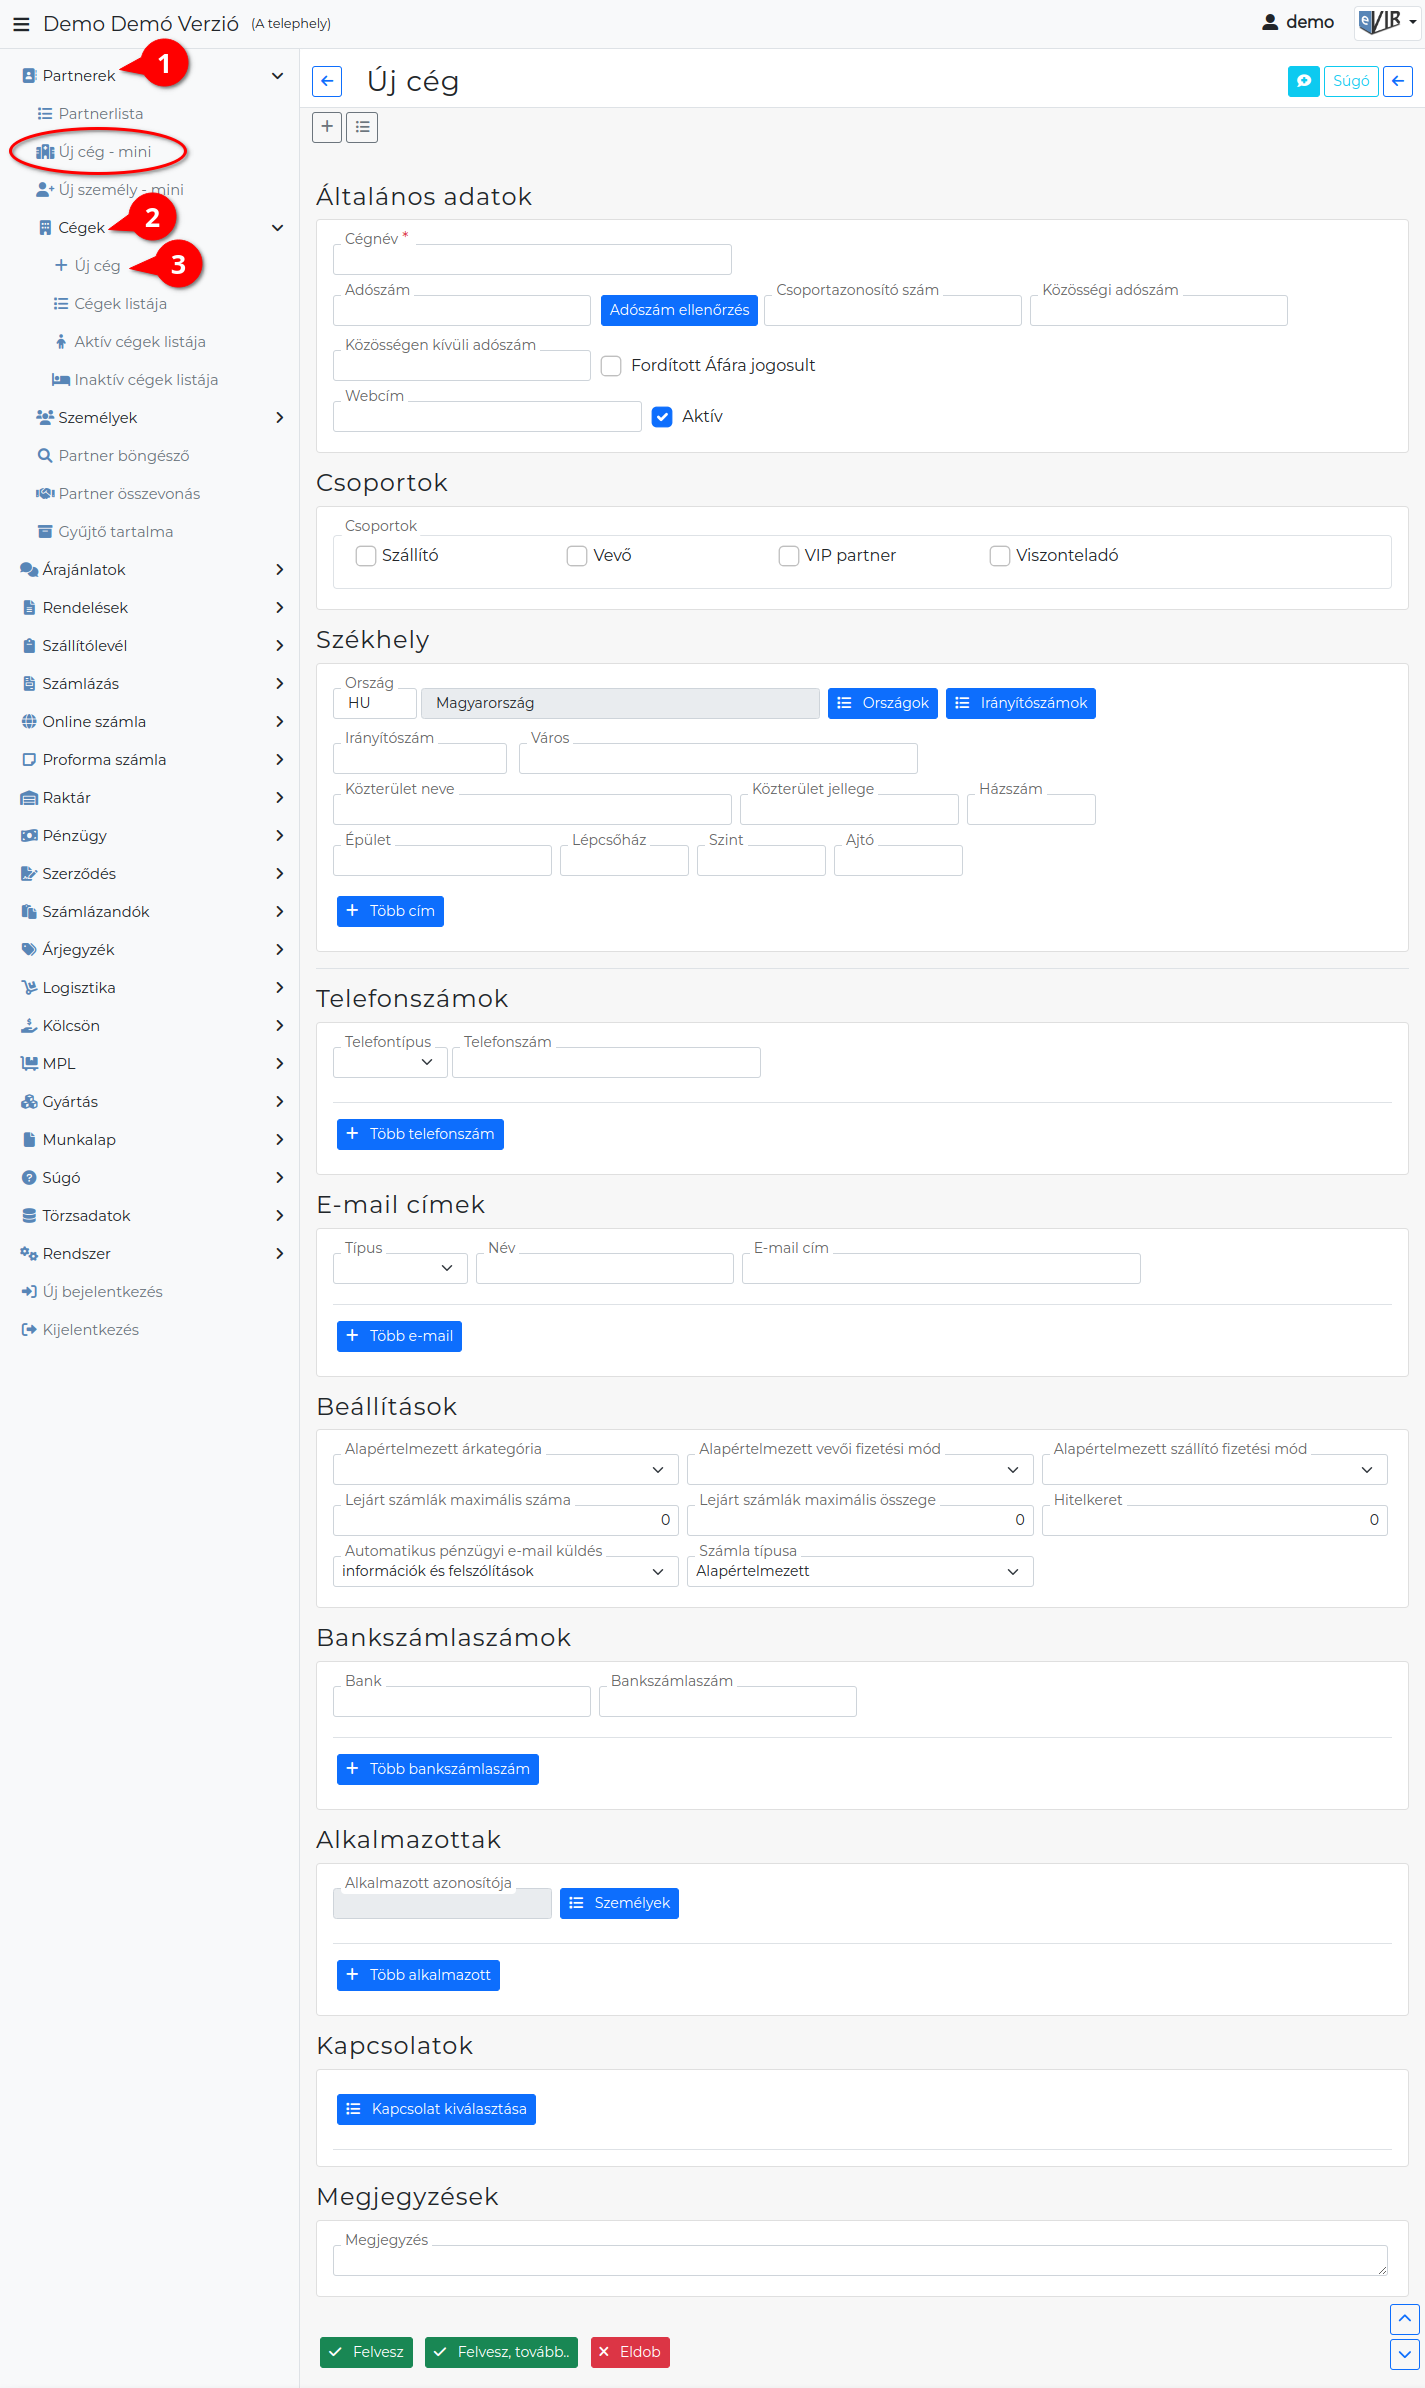The height and width of the screenshot is (2388, 1425).
Task: Uncheck the Aktív checkbox
Action: pyautogui.click(x=662, y=417)
